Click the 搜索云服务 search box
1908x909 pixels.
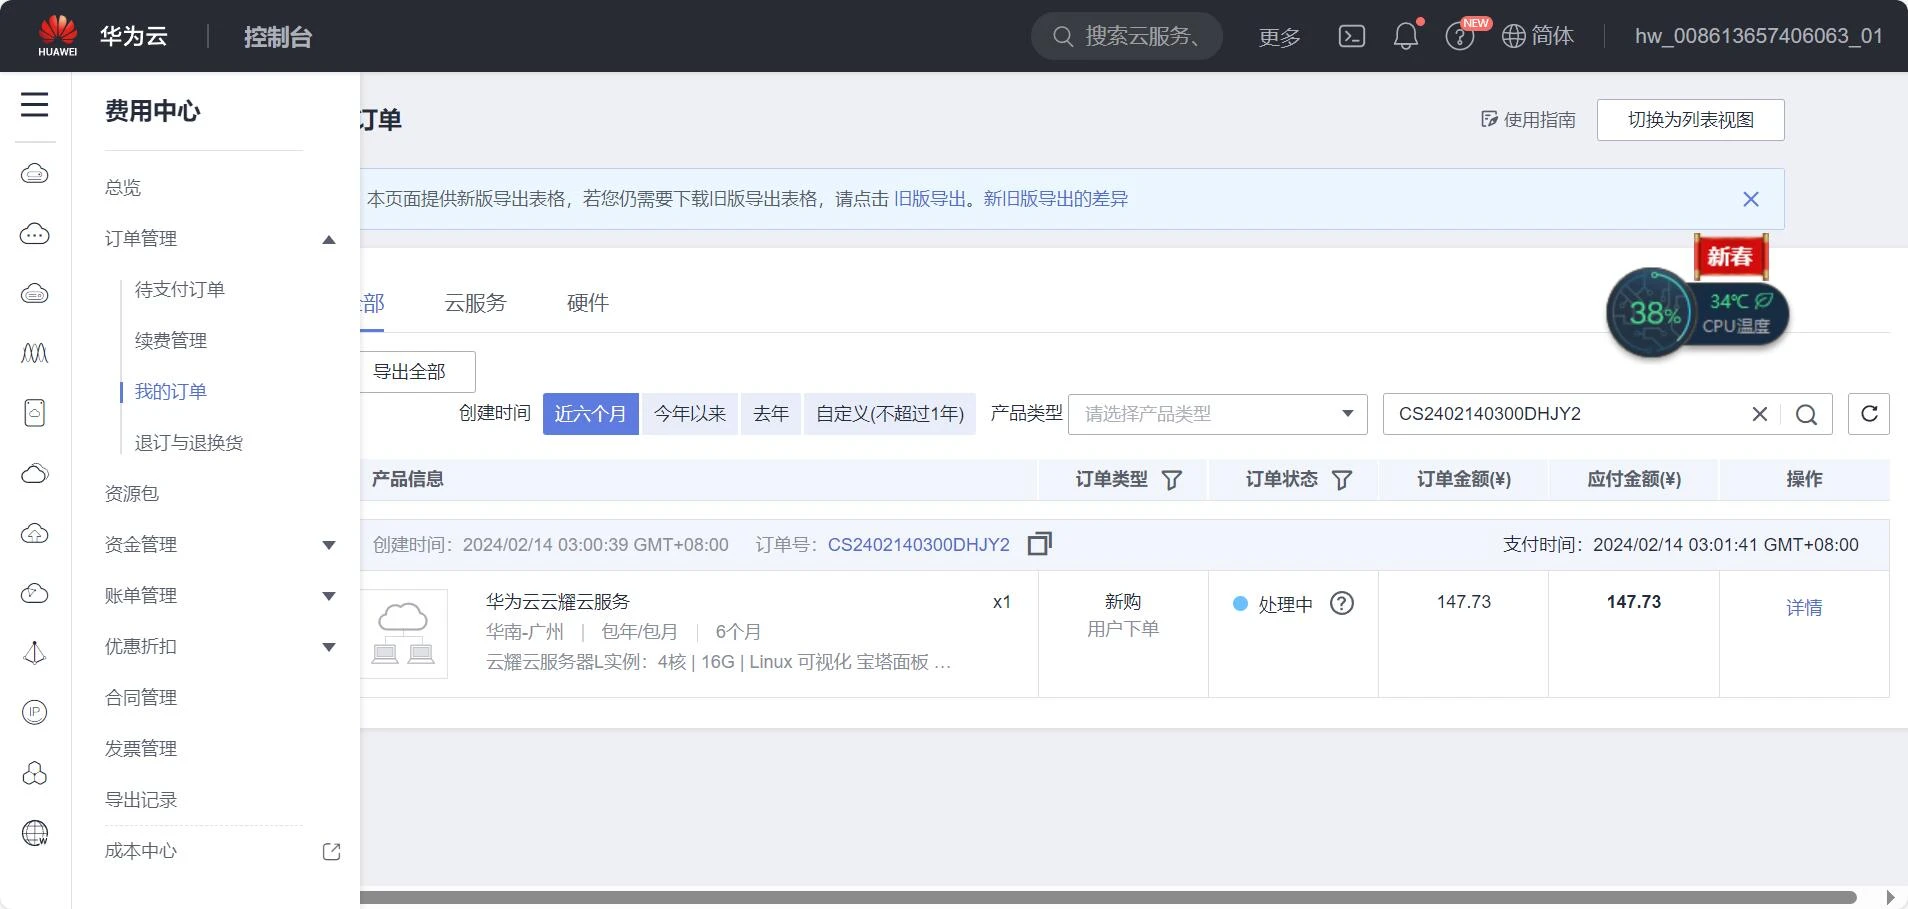[1127, 36]
